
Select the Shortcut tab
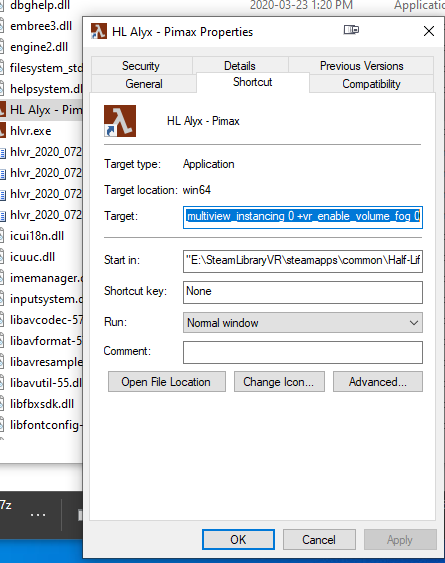click(x=252, y=82)
